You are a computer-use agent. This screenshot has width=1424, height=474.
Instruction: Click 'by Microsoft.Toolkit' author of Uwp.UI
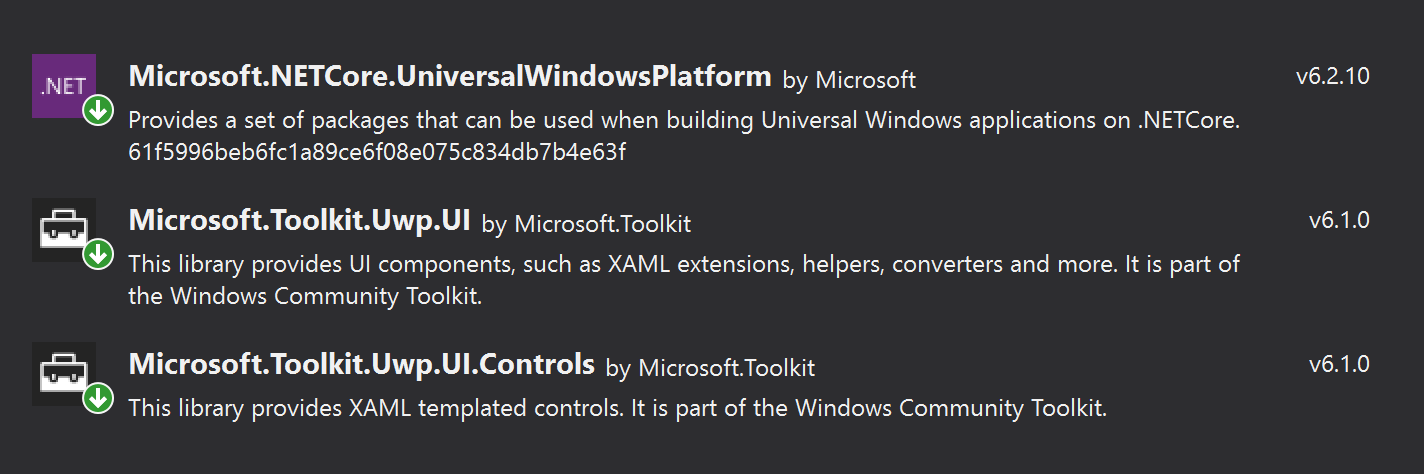[586, 224]
